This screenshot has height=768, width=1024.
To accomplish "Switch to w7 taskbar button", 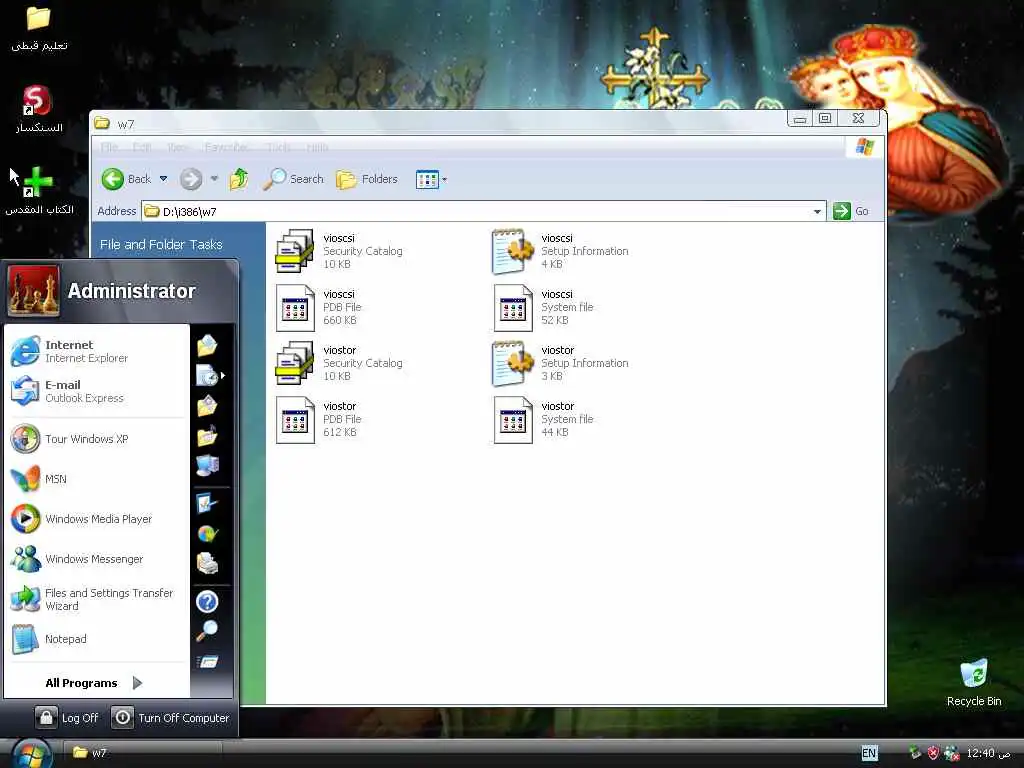I will [142, 753].
